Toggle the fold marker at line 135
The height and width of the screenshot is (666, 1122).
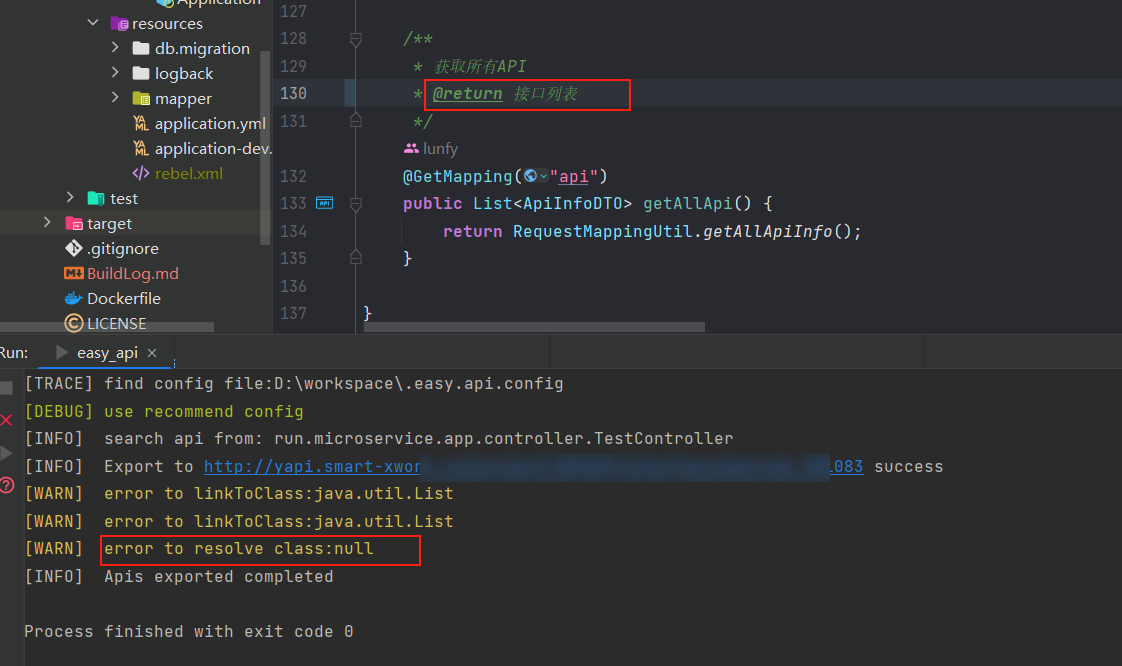[x=356, y=258]
